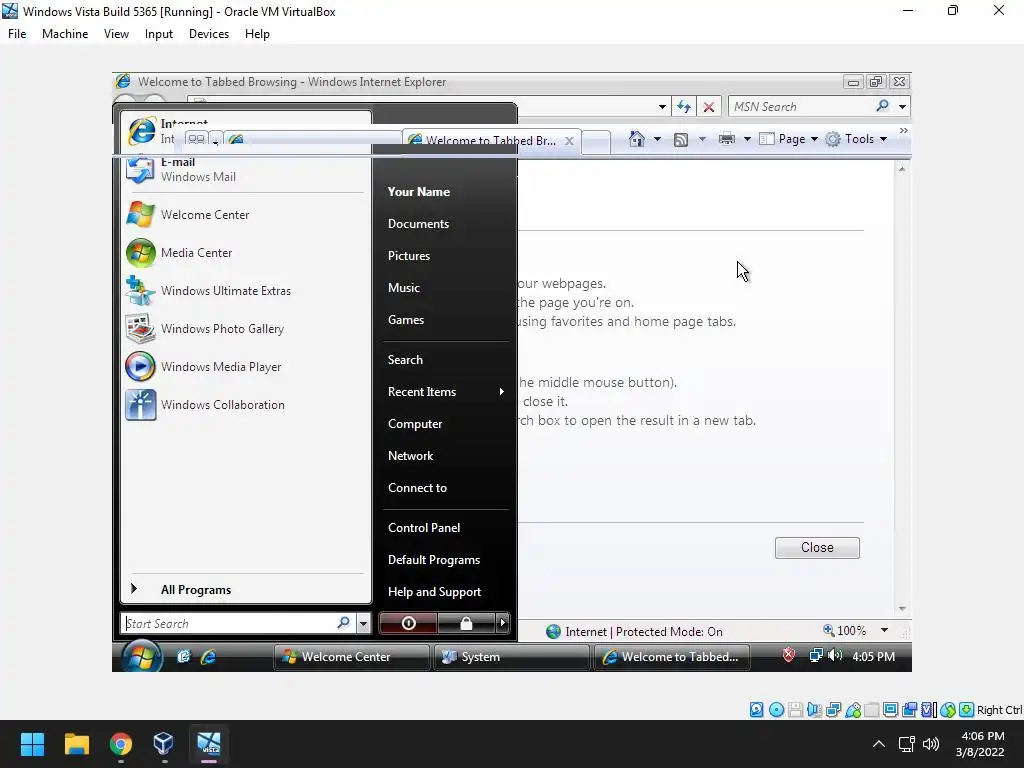
Task: Open the VirtualBox Machine menu
Action: (65, 34)
